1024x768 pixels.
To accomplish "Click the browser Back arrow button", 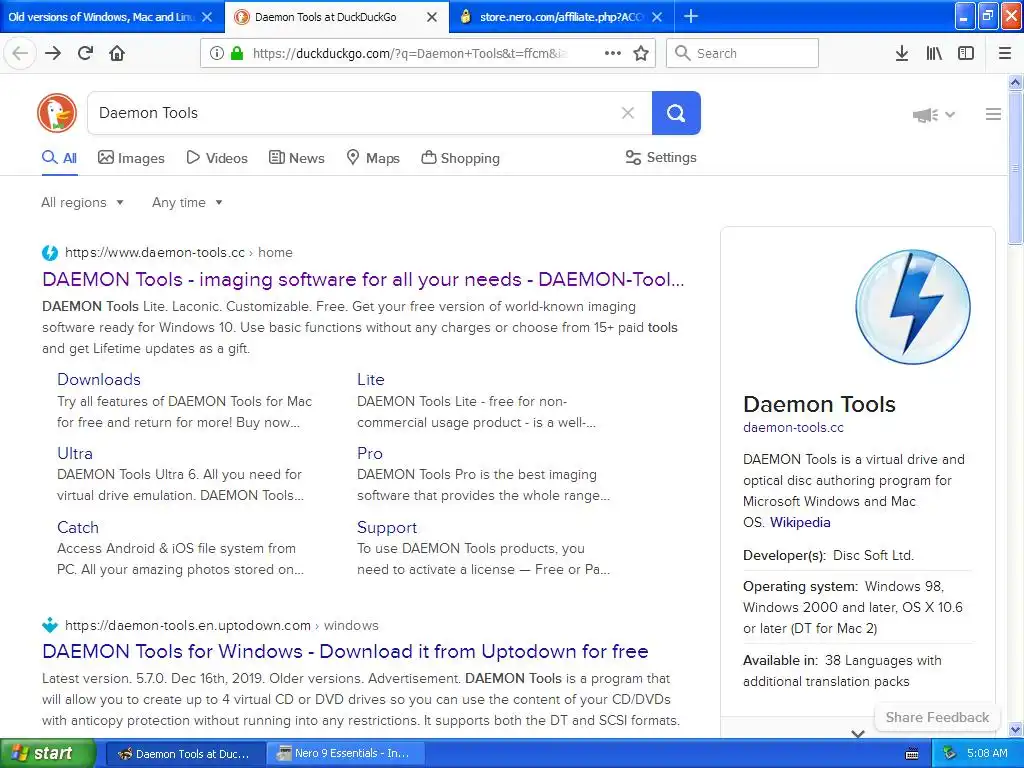I will 20,53.
